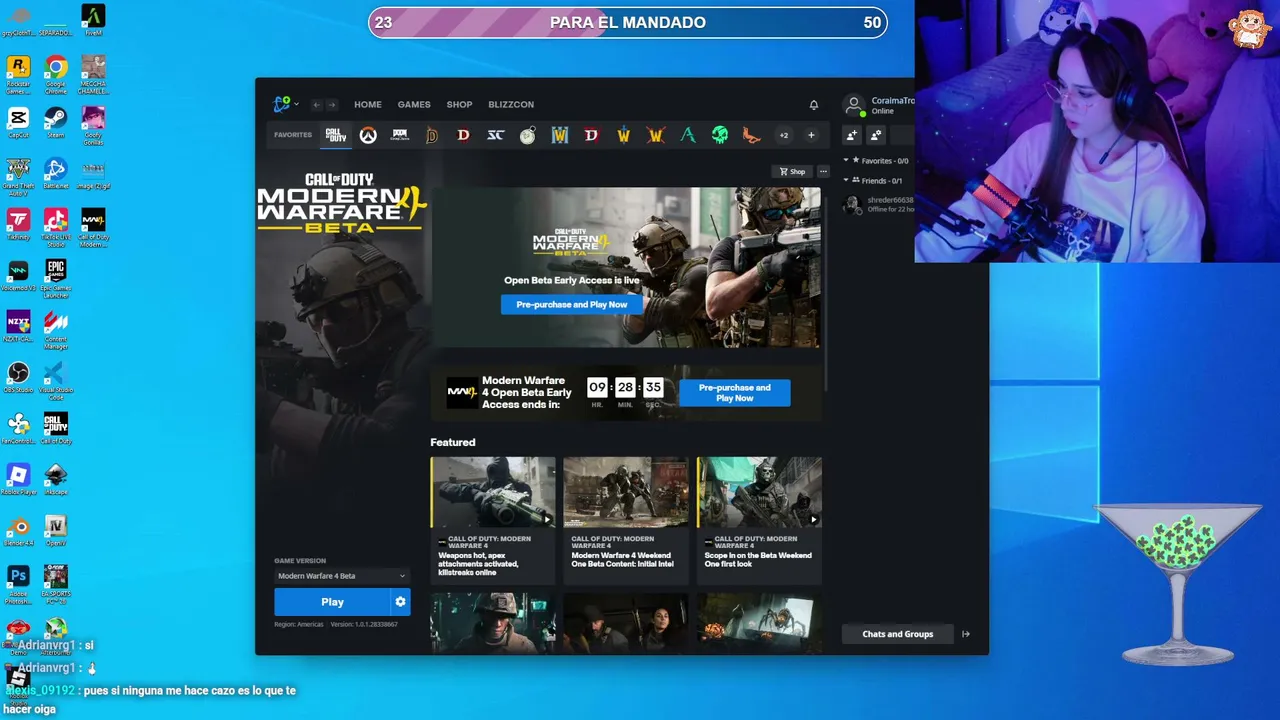
Task: Open the SHOP tab
Action: tap(460, 104)
